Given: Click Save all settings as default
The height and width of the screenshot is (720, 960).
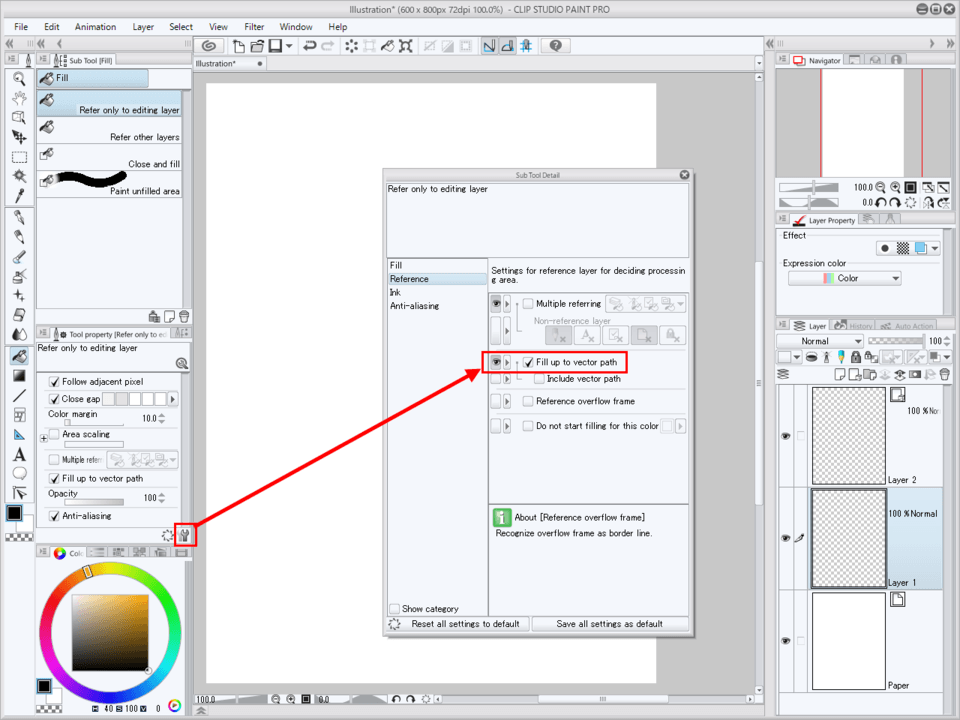Looking at the screenshot, I should (x=610, y=624).
